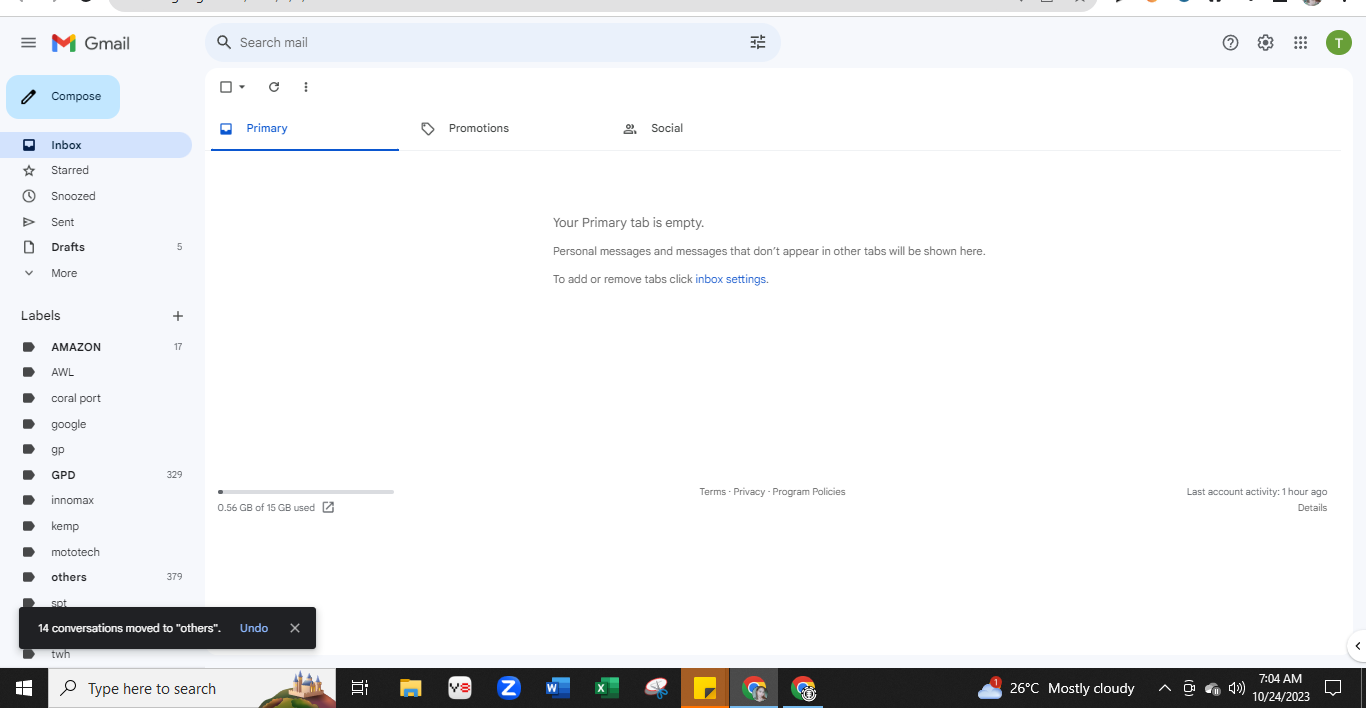Image resolution: width=1366 pixels, height=708 pixels.
Task: Open Sticky Notes from taskbar
Action: [x=705, y=688]
